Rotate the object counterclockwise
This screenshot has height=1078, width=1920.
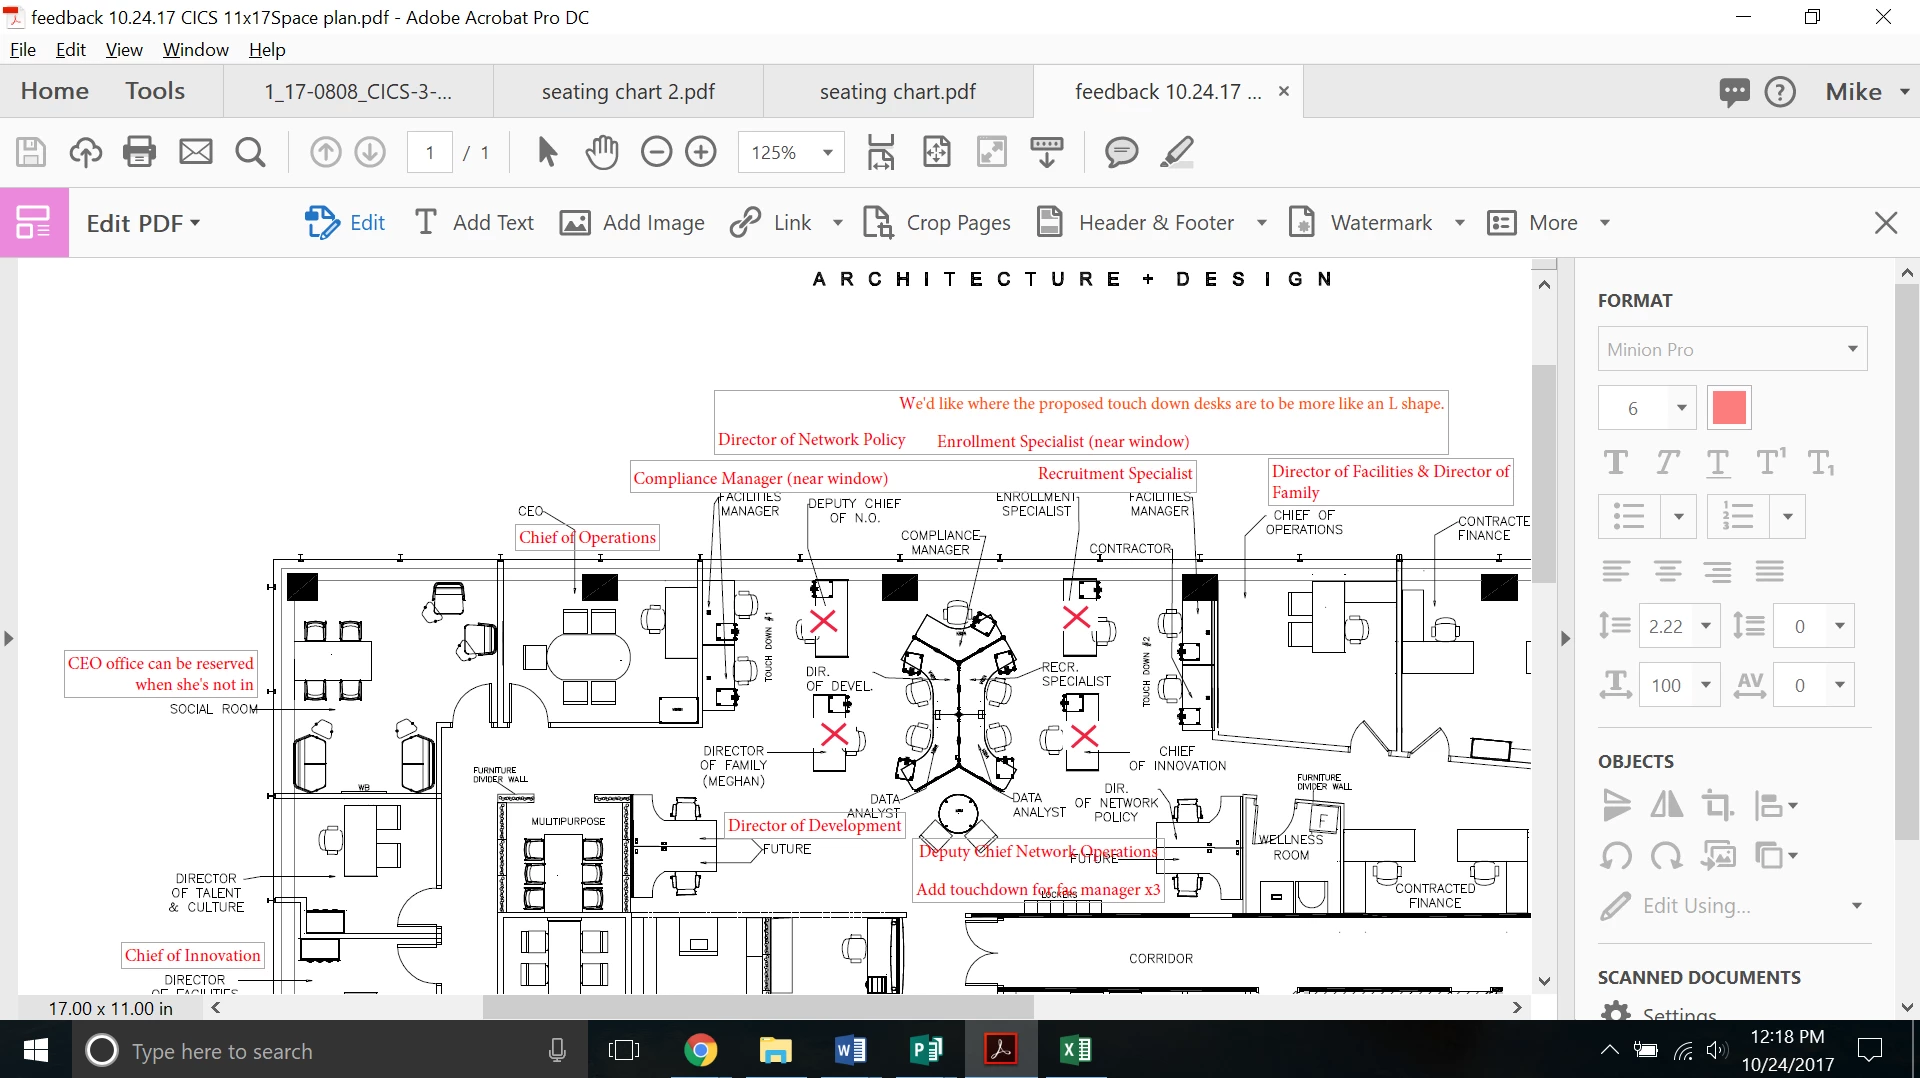pyautogui.click(x=1615, y=856)
